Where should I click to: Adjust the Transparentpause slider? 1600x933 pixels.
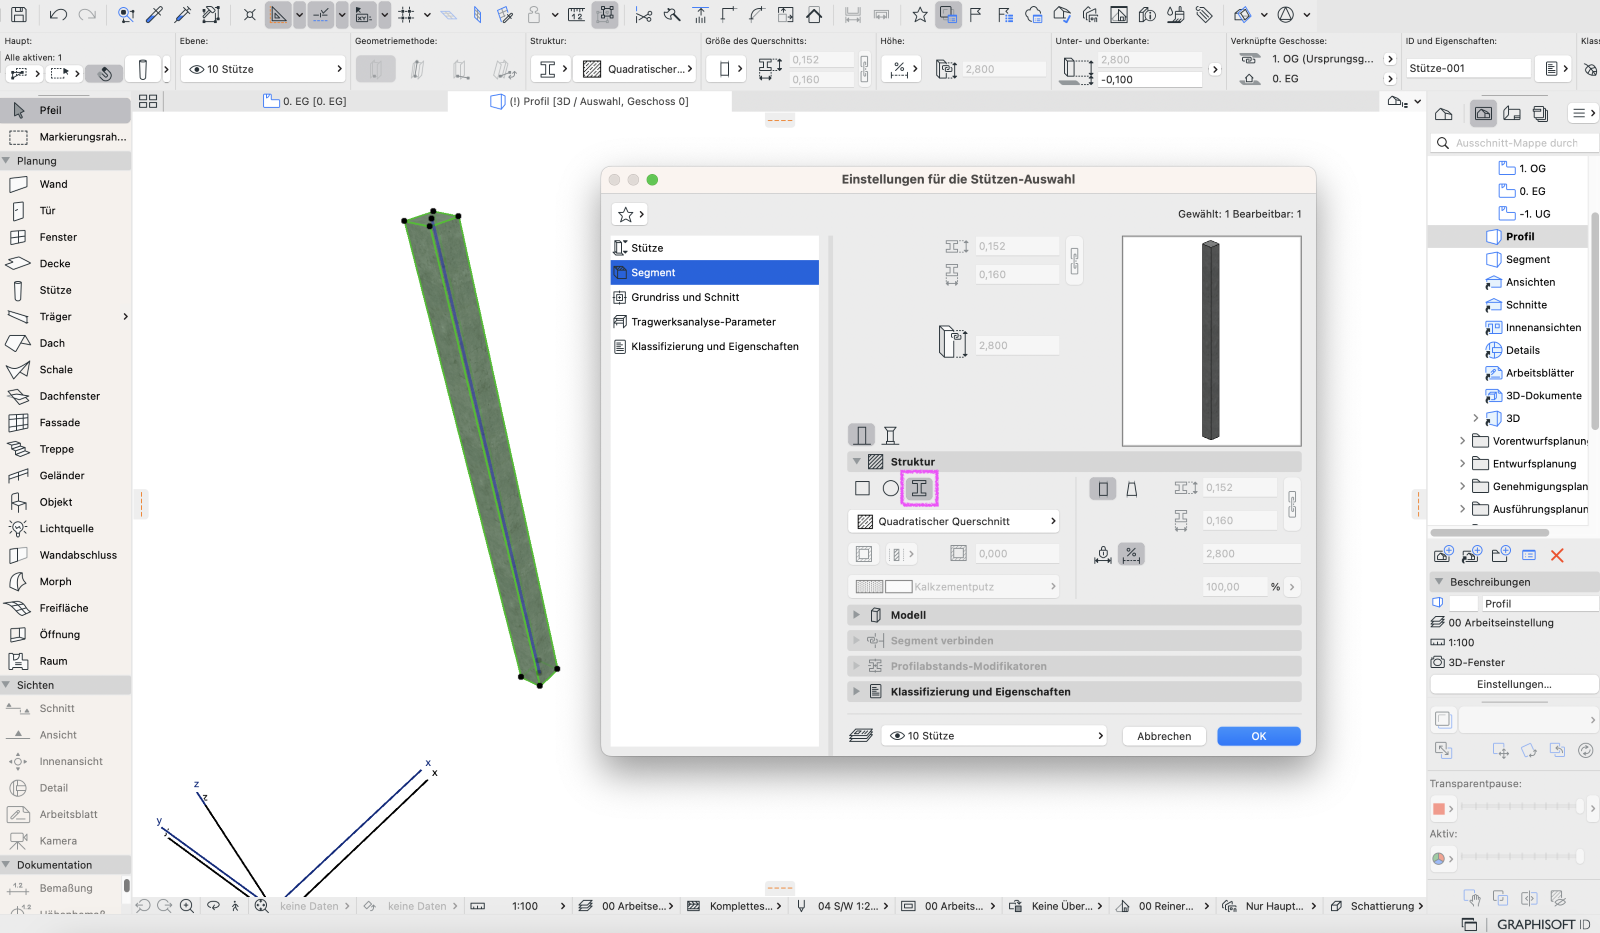click(1520, 807)
